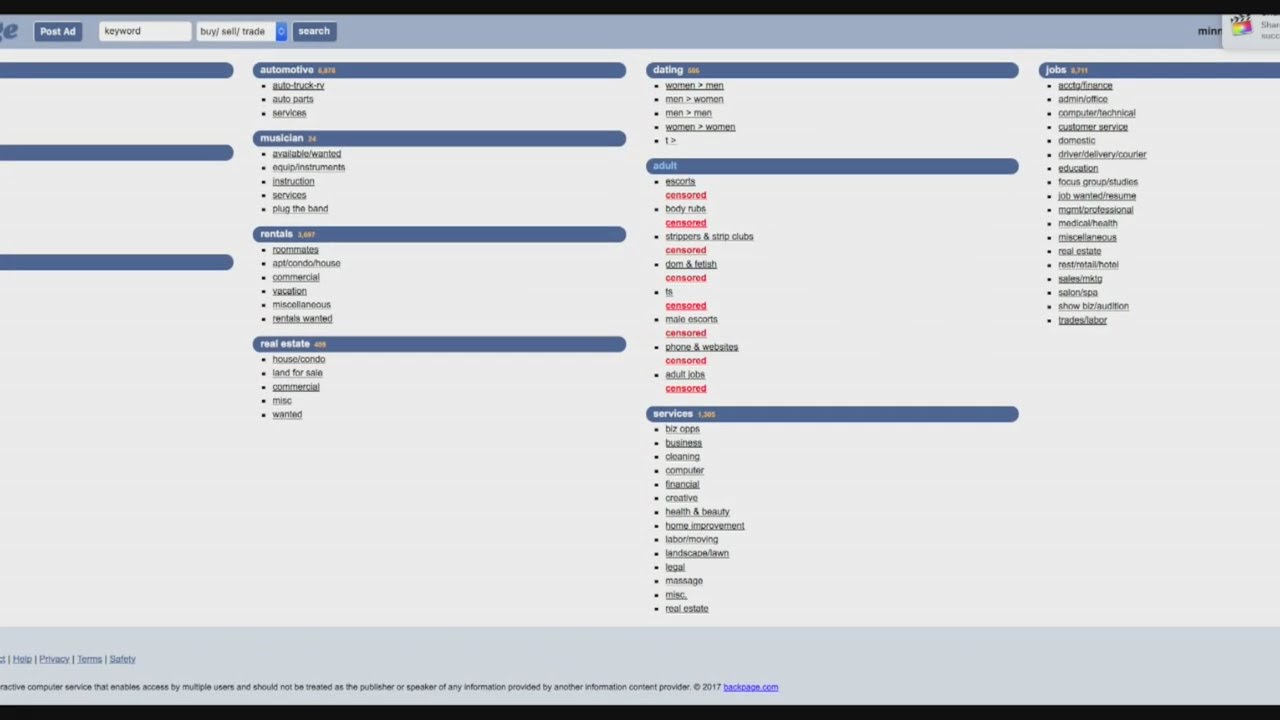Screen dimensions: 1280x720
Task: Open the home improvement link
Action: click(704, 526)
